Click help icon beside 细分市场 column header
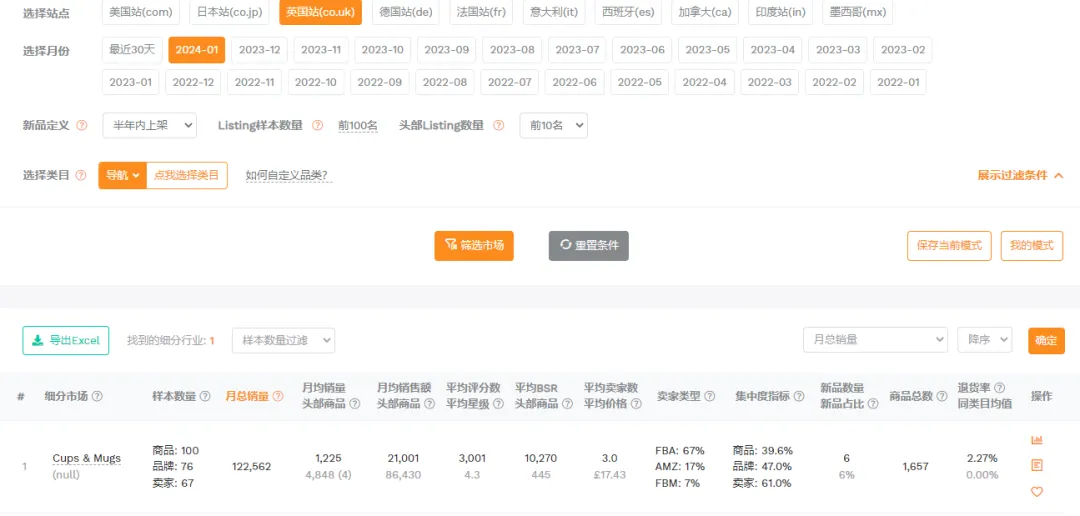 point(97,396)
